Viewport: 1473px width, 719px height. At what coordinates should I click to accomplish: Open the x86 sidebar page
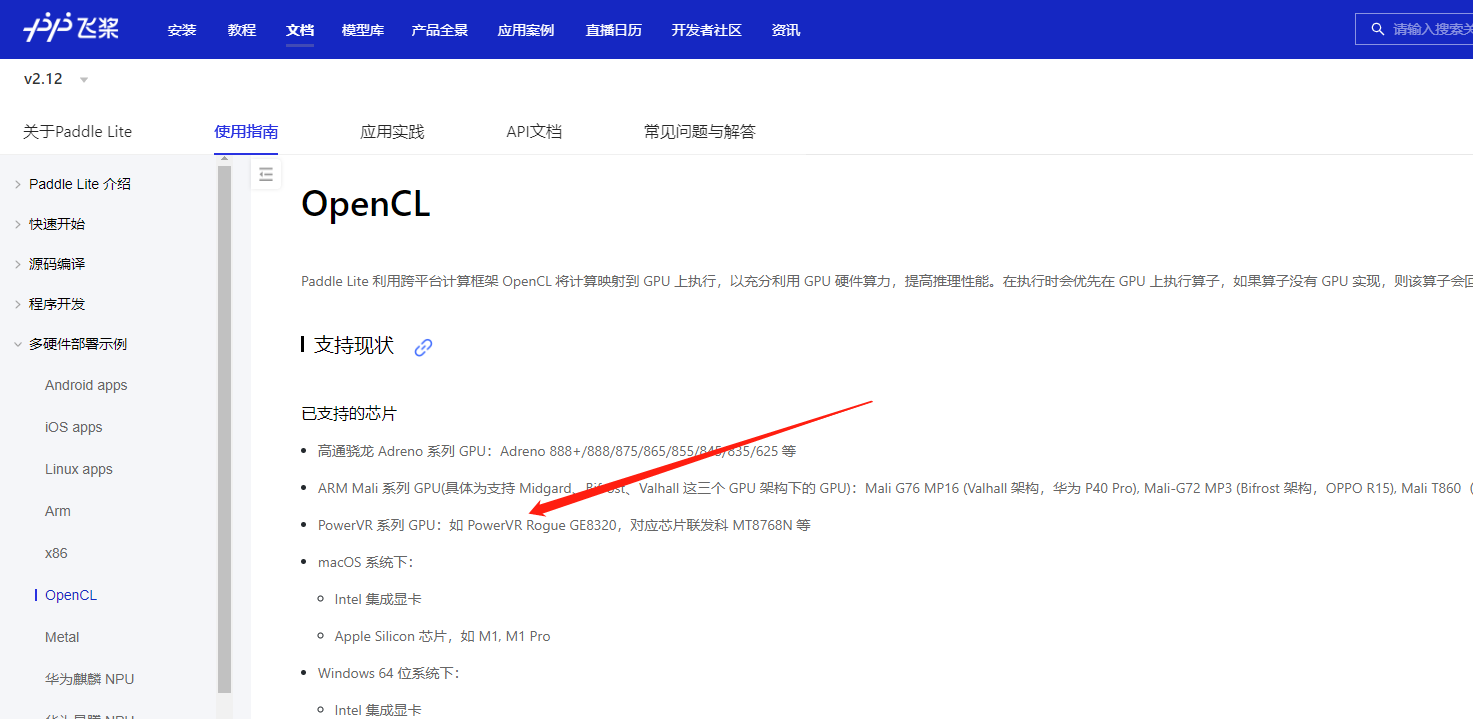tap(56, 553)
